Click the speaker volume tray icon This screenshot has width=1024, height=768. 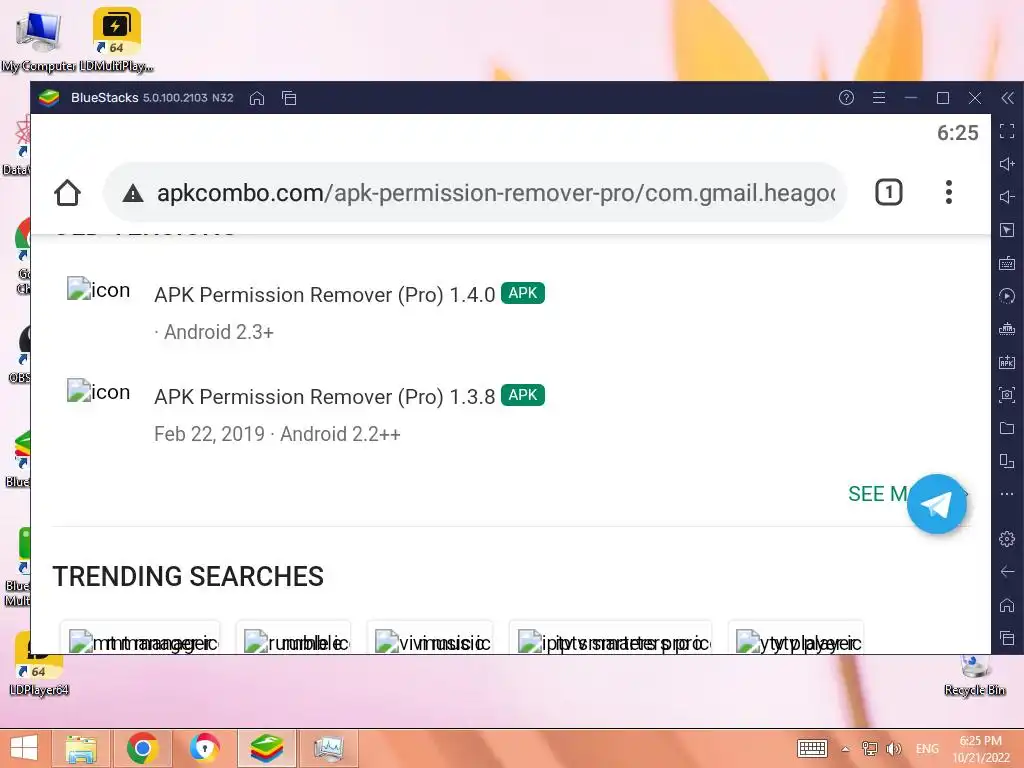893,748
